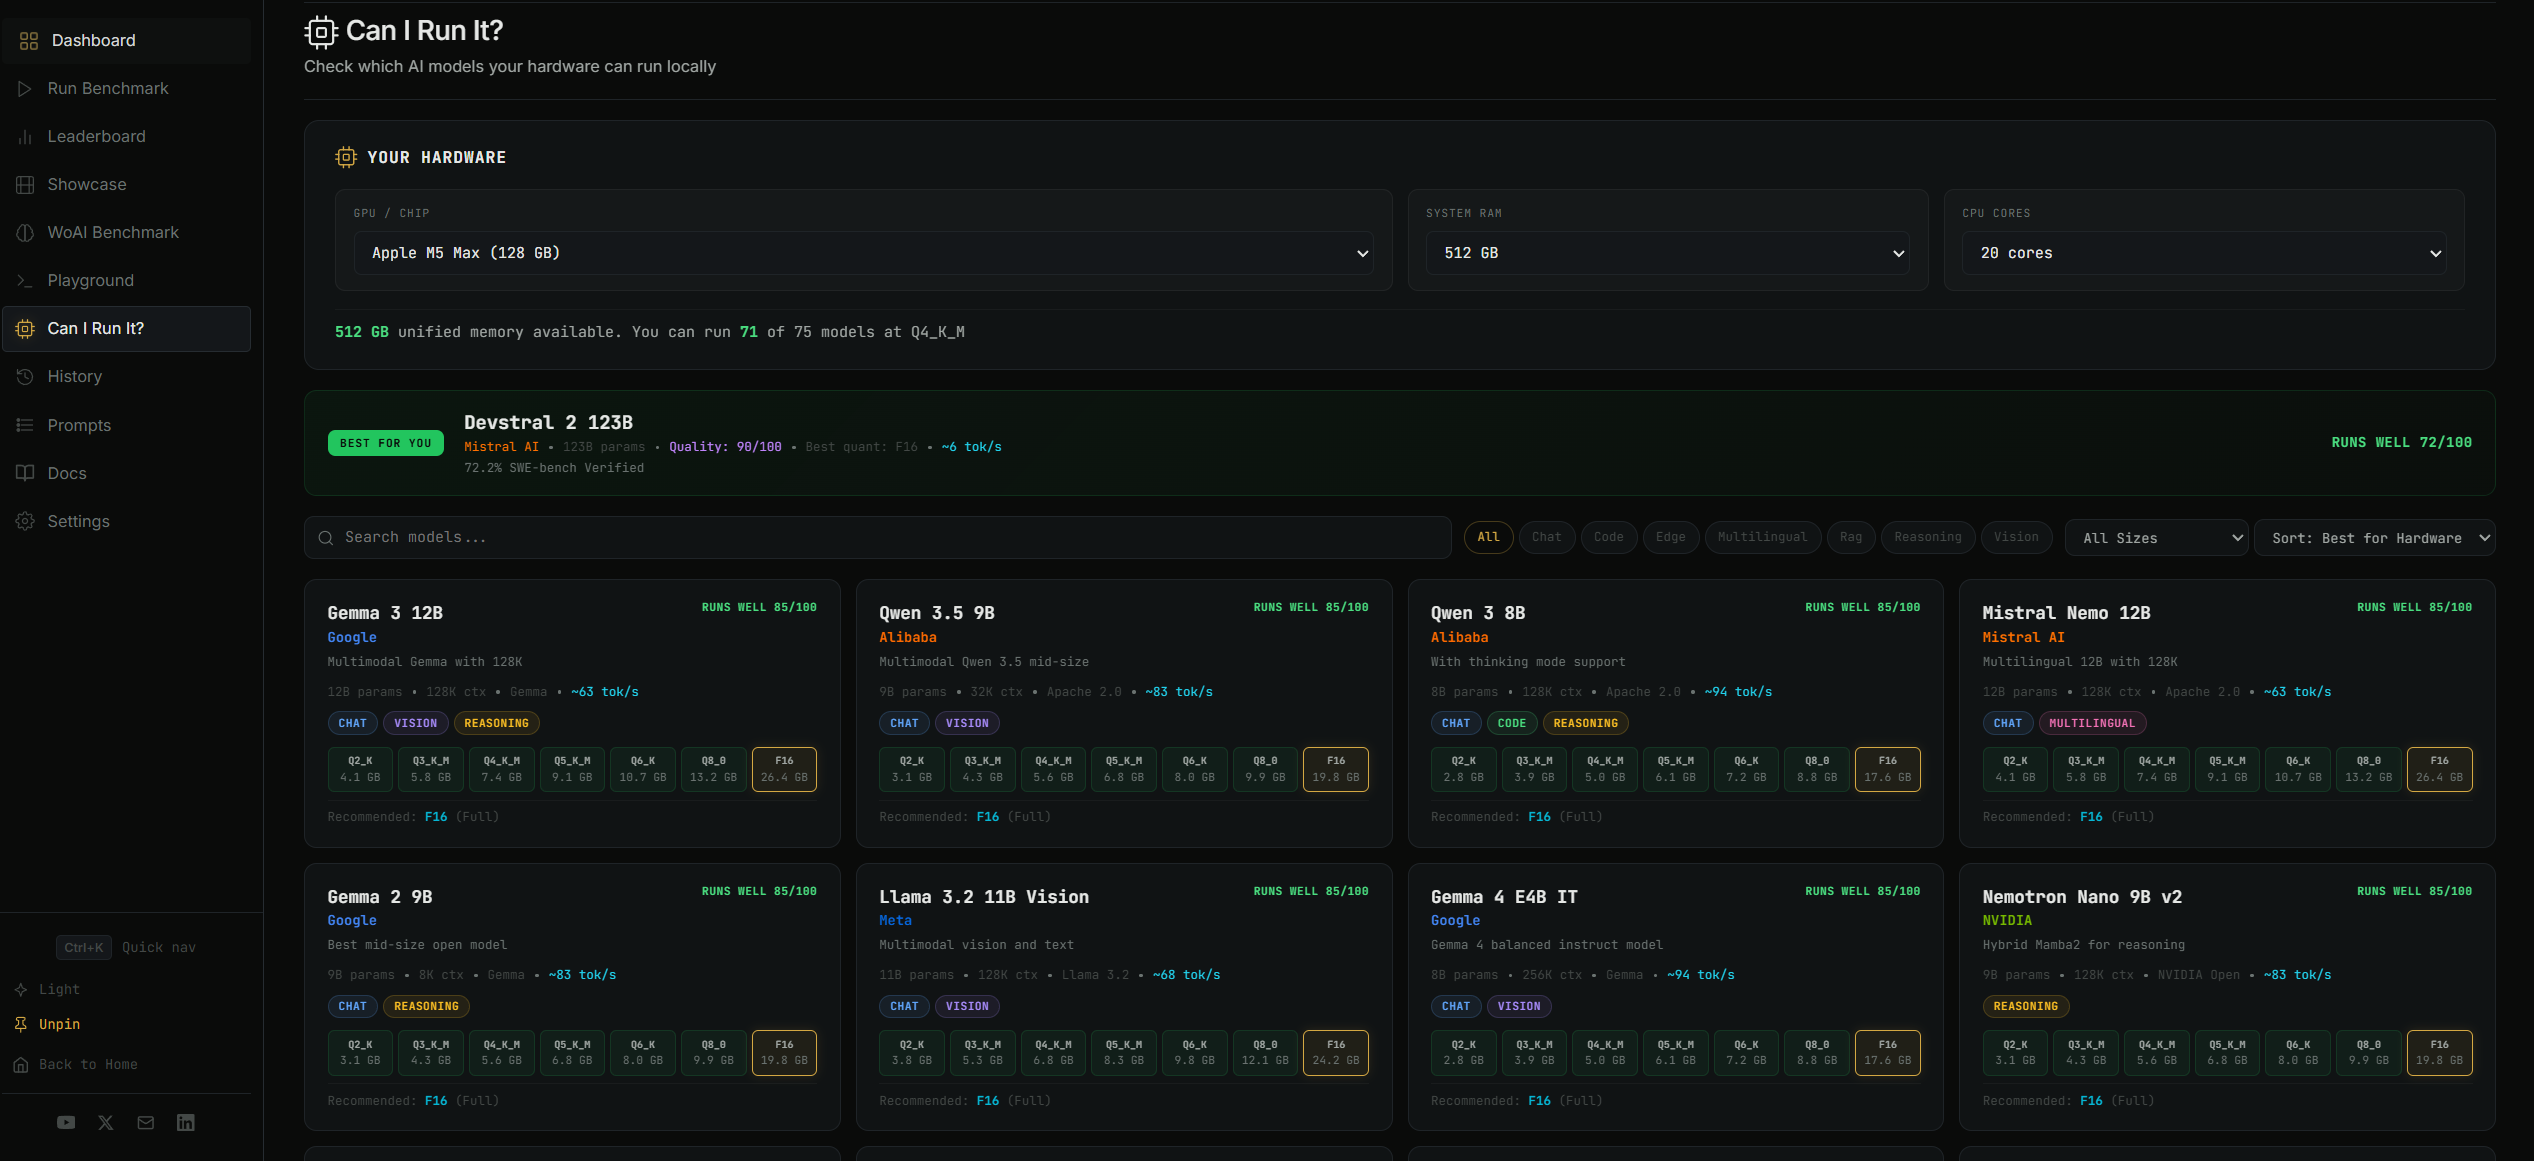Viewport: 2534px width, 1161px height.
Task: Toggle the Chat category filter chip
Action: [1546, 537]
